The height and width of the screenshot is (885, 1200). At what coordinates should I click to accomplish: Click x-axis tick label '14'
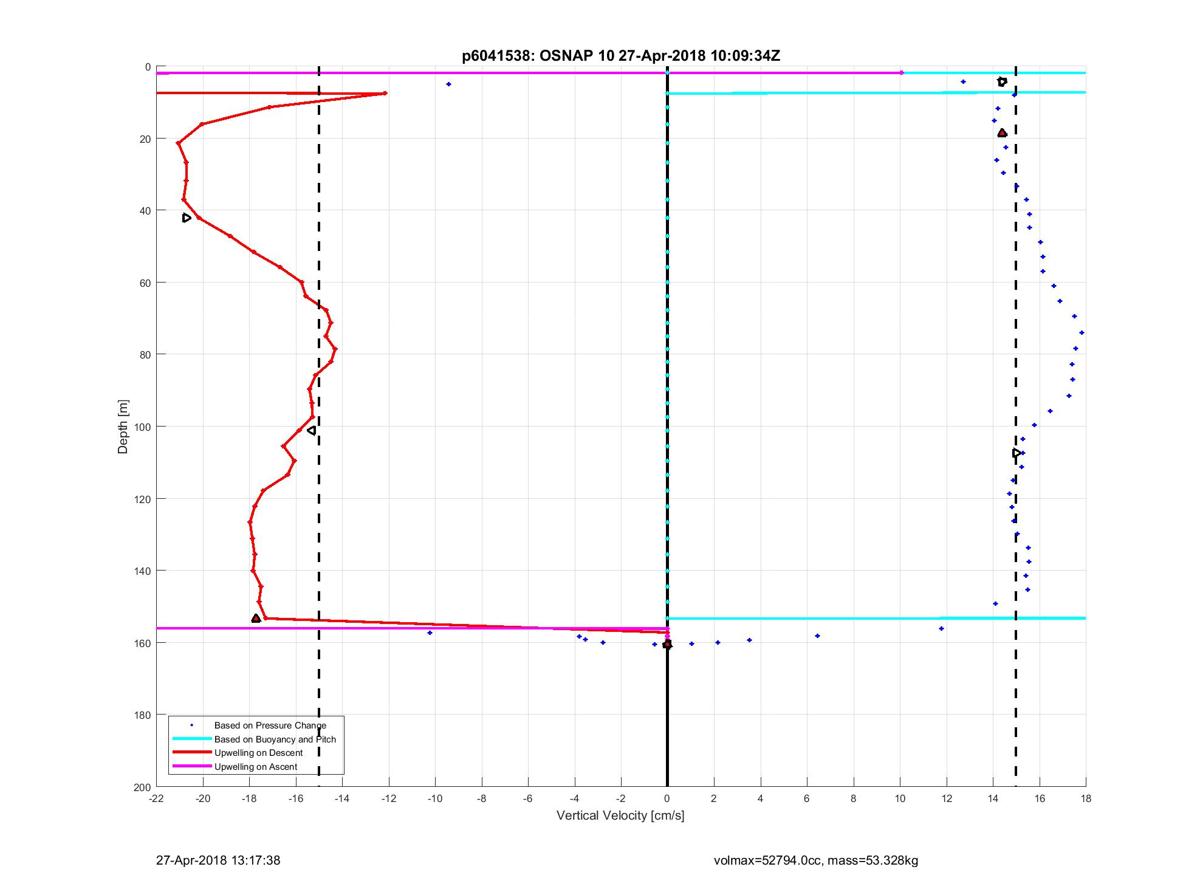[x=993, y=799]
